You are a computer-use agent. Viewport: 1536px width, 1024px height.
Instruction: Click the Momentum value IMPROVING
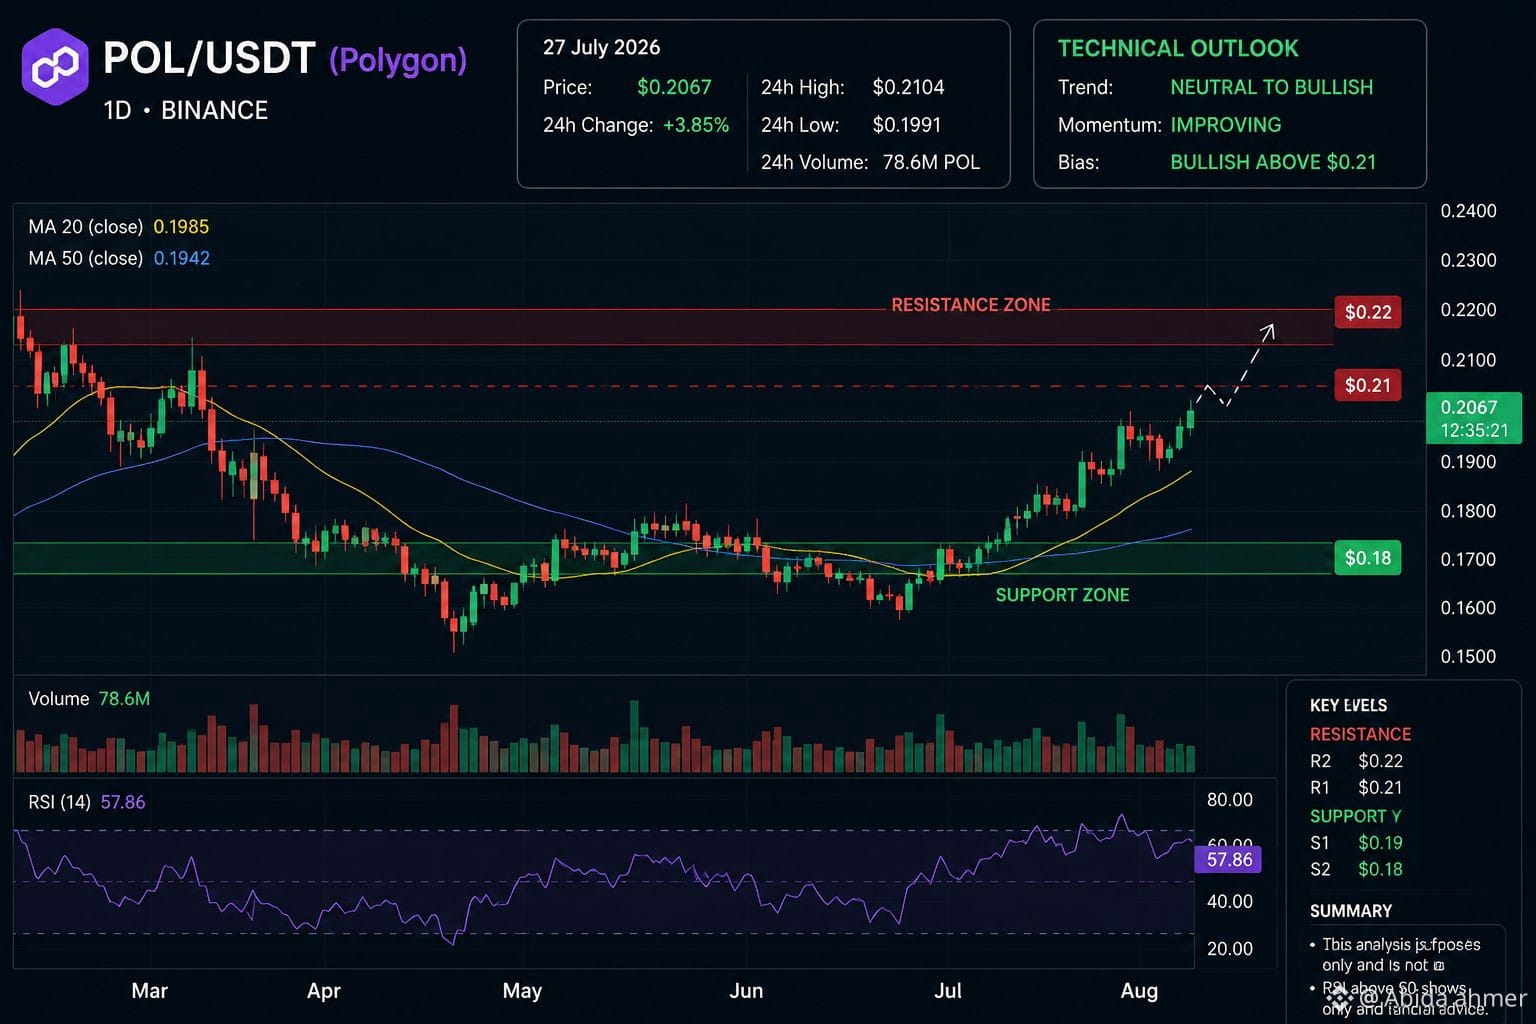click(1225, 125)
